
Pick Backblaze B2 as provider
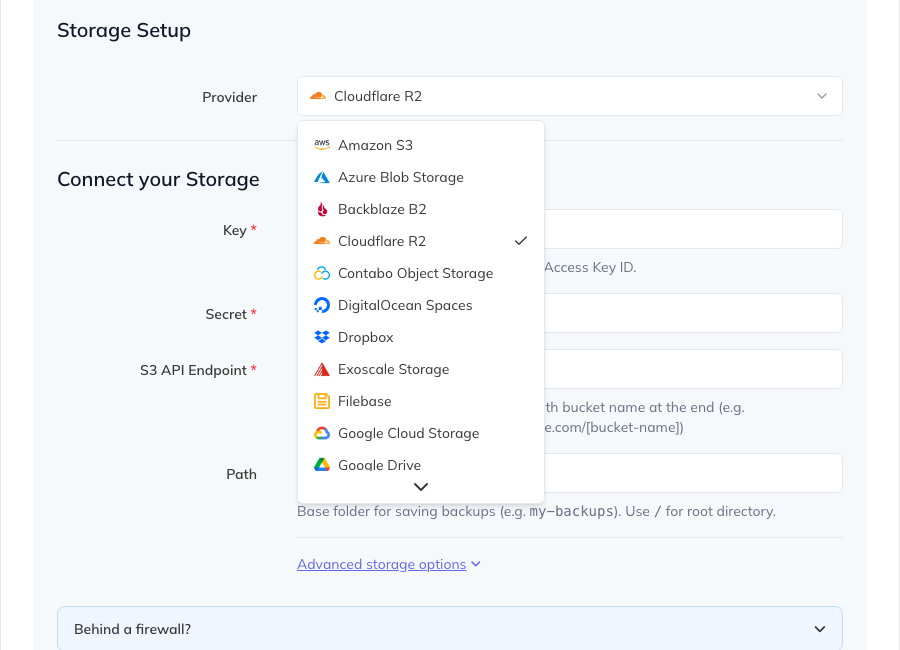[421, 210]
